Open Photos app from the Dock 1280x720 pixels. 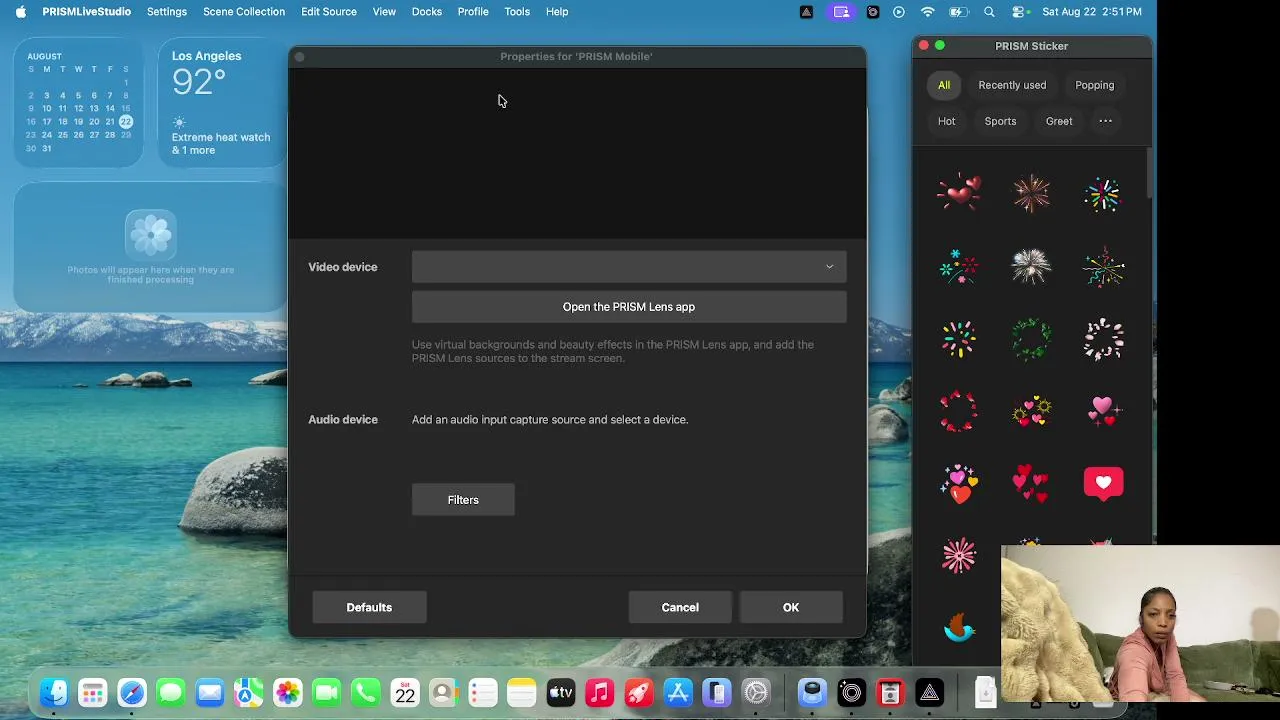click(x=288, y=692)
